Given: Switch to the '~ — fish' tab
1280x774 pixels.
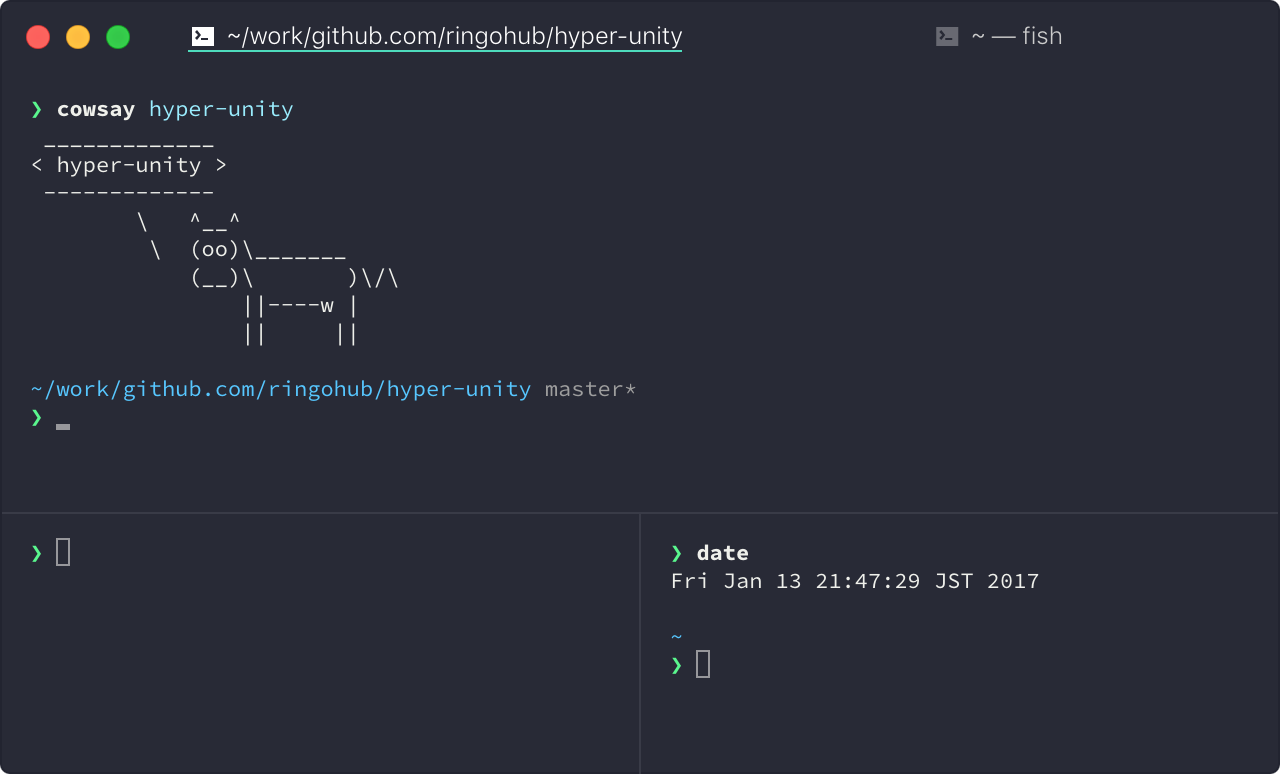Looking at the screenshot, I should 998,37.
